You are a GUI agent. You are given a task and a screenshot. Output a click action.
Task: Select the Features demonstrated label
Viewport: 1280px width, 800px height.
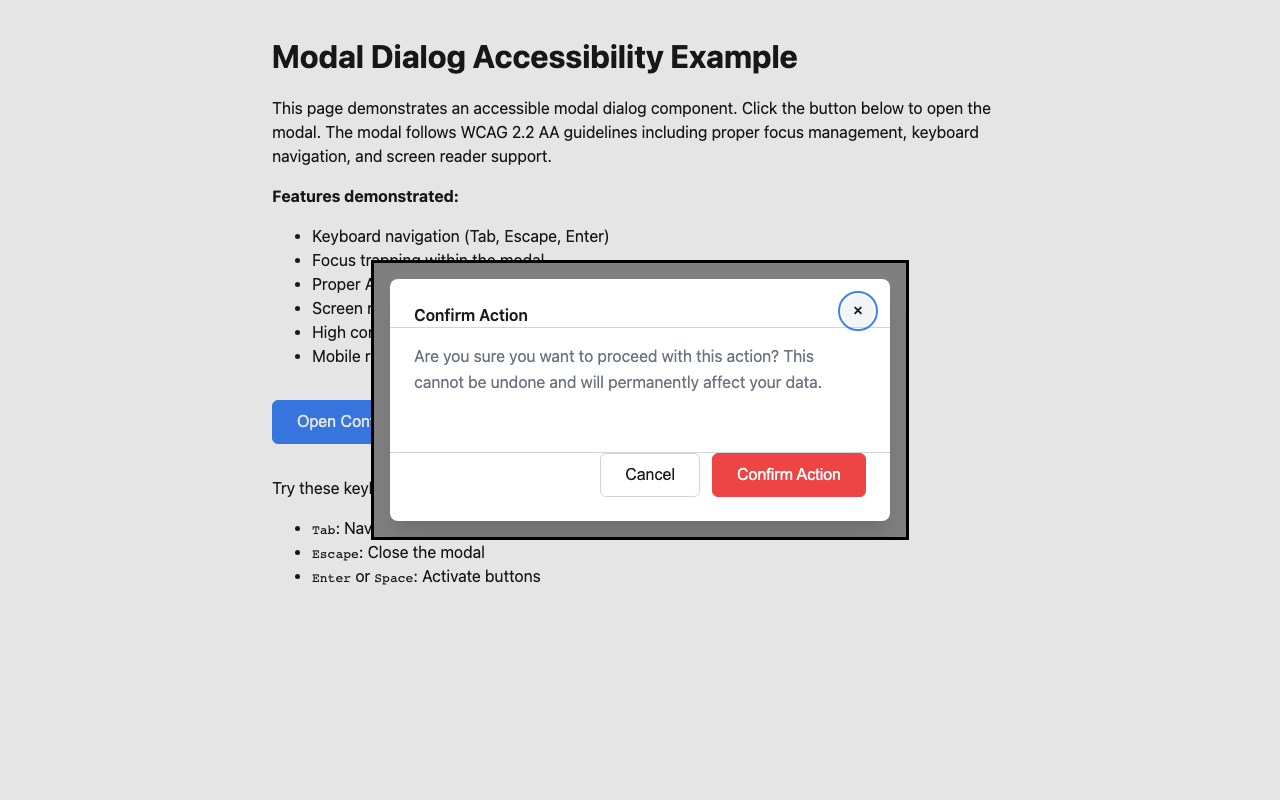pos(364,196)
